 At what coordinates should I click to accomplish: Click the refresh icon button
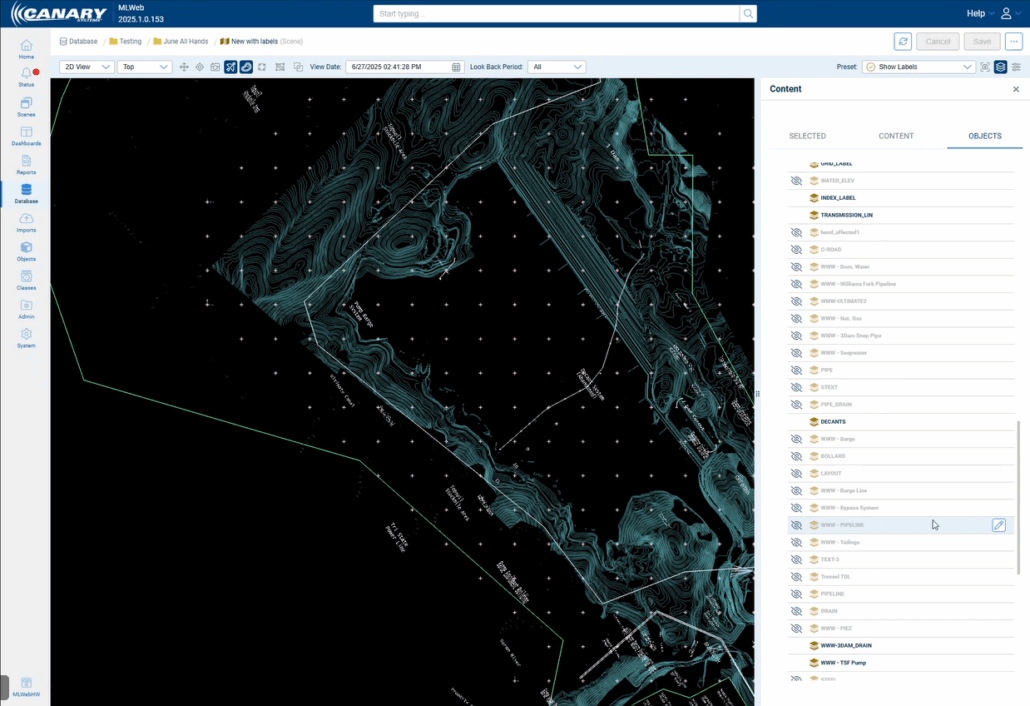902,41
